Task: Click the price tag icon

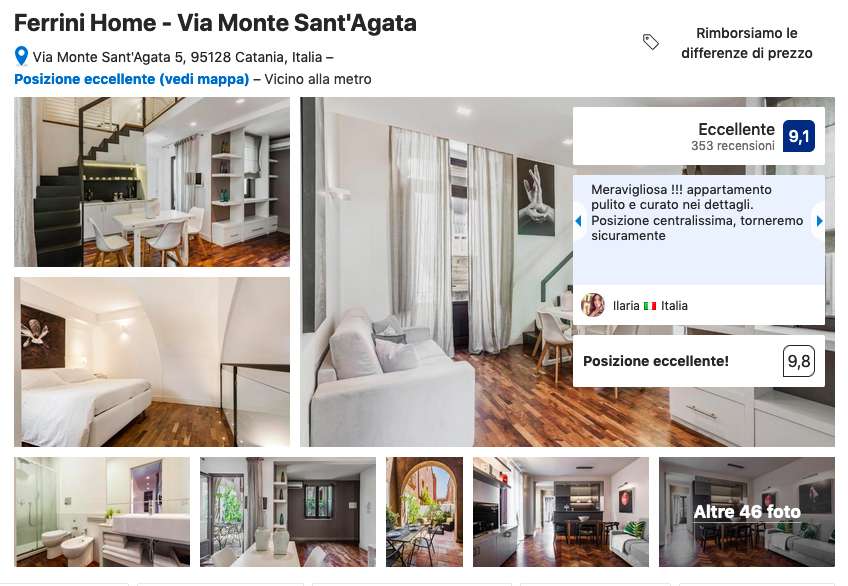Action: [651, 42]
